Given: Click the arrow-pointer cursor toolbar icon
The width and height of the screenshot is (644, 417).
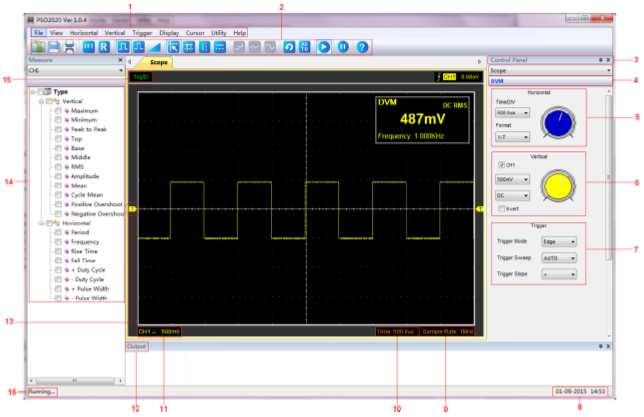Looking at the screenshot, I should 173,47.
